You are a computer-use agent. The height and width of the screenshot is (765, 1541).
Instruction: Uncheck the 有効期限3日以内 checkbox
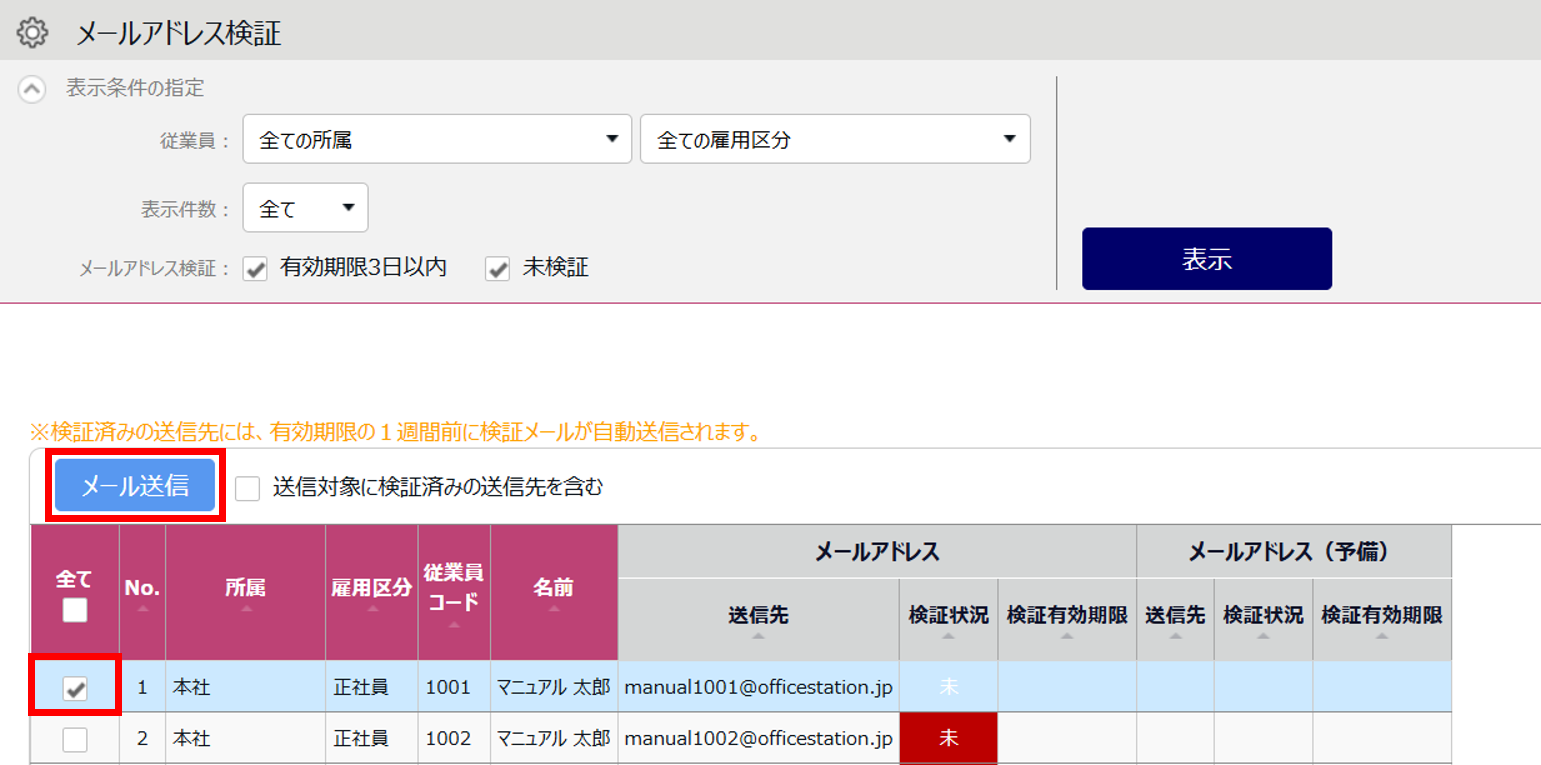coord(256,268)
